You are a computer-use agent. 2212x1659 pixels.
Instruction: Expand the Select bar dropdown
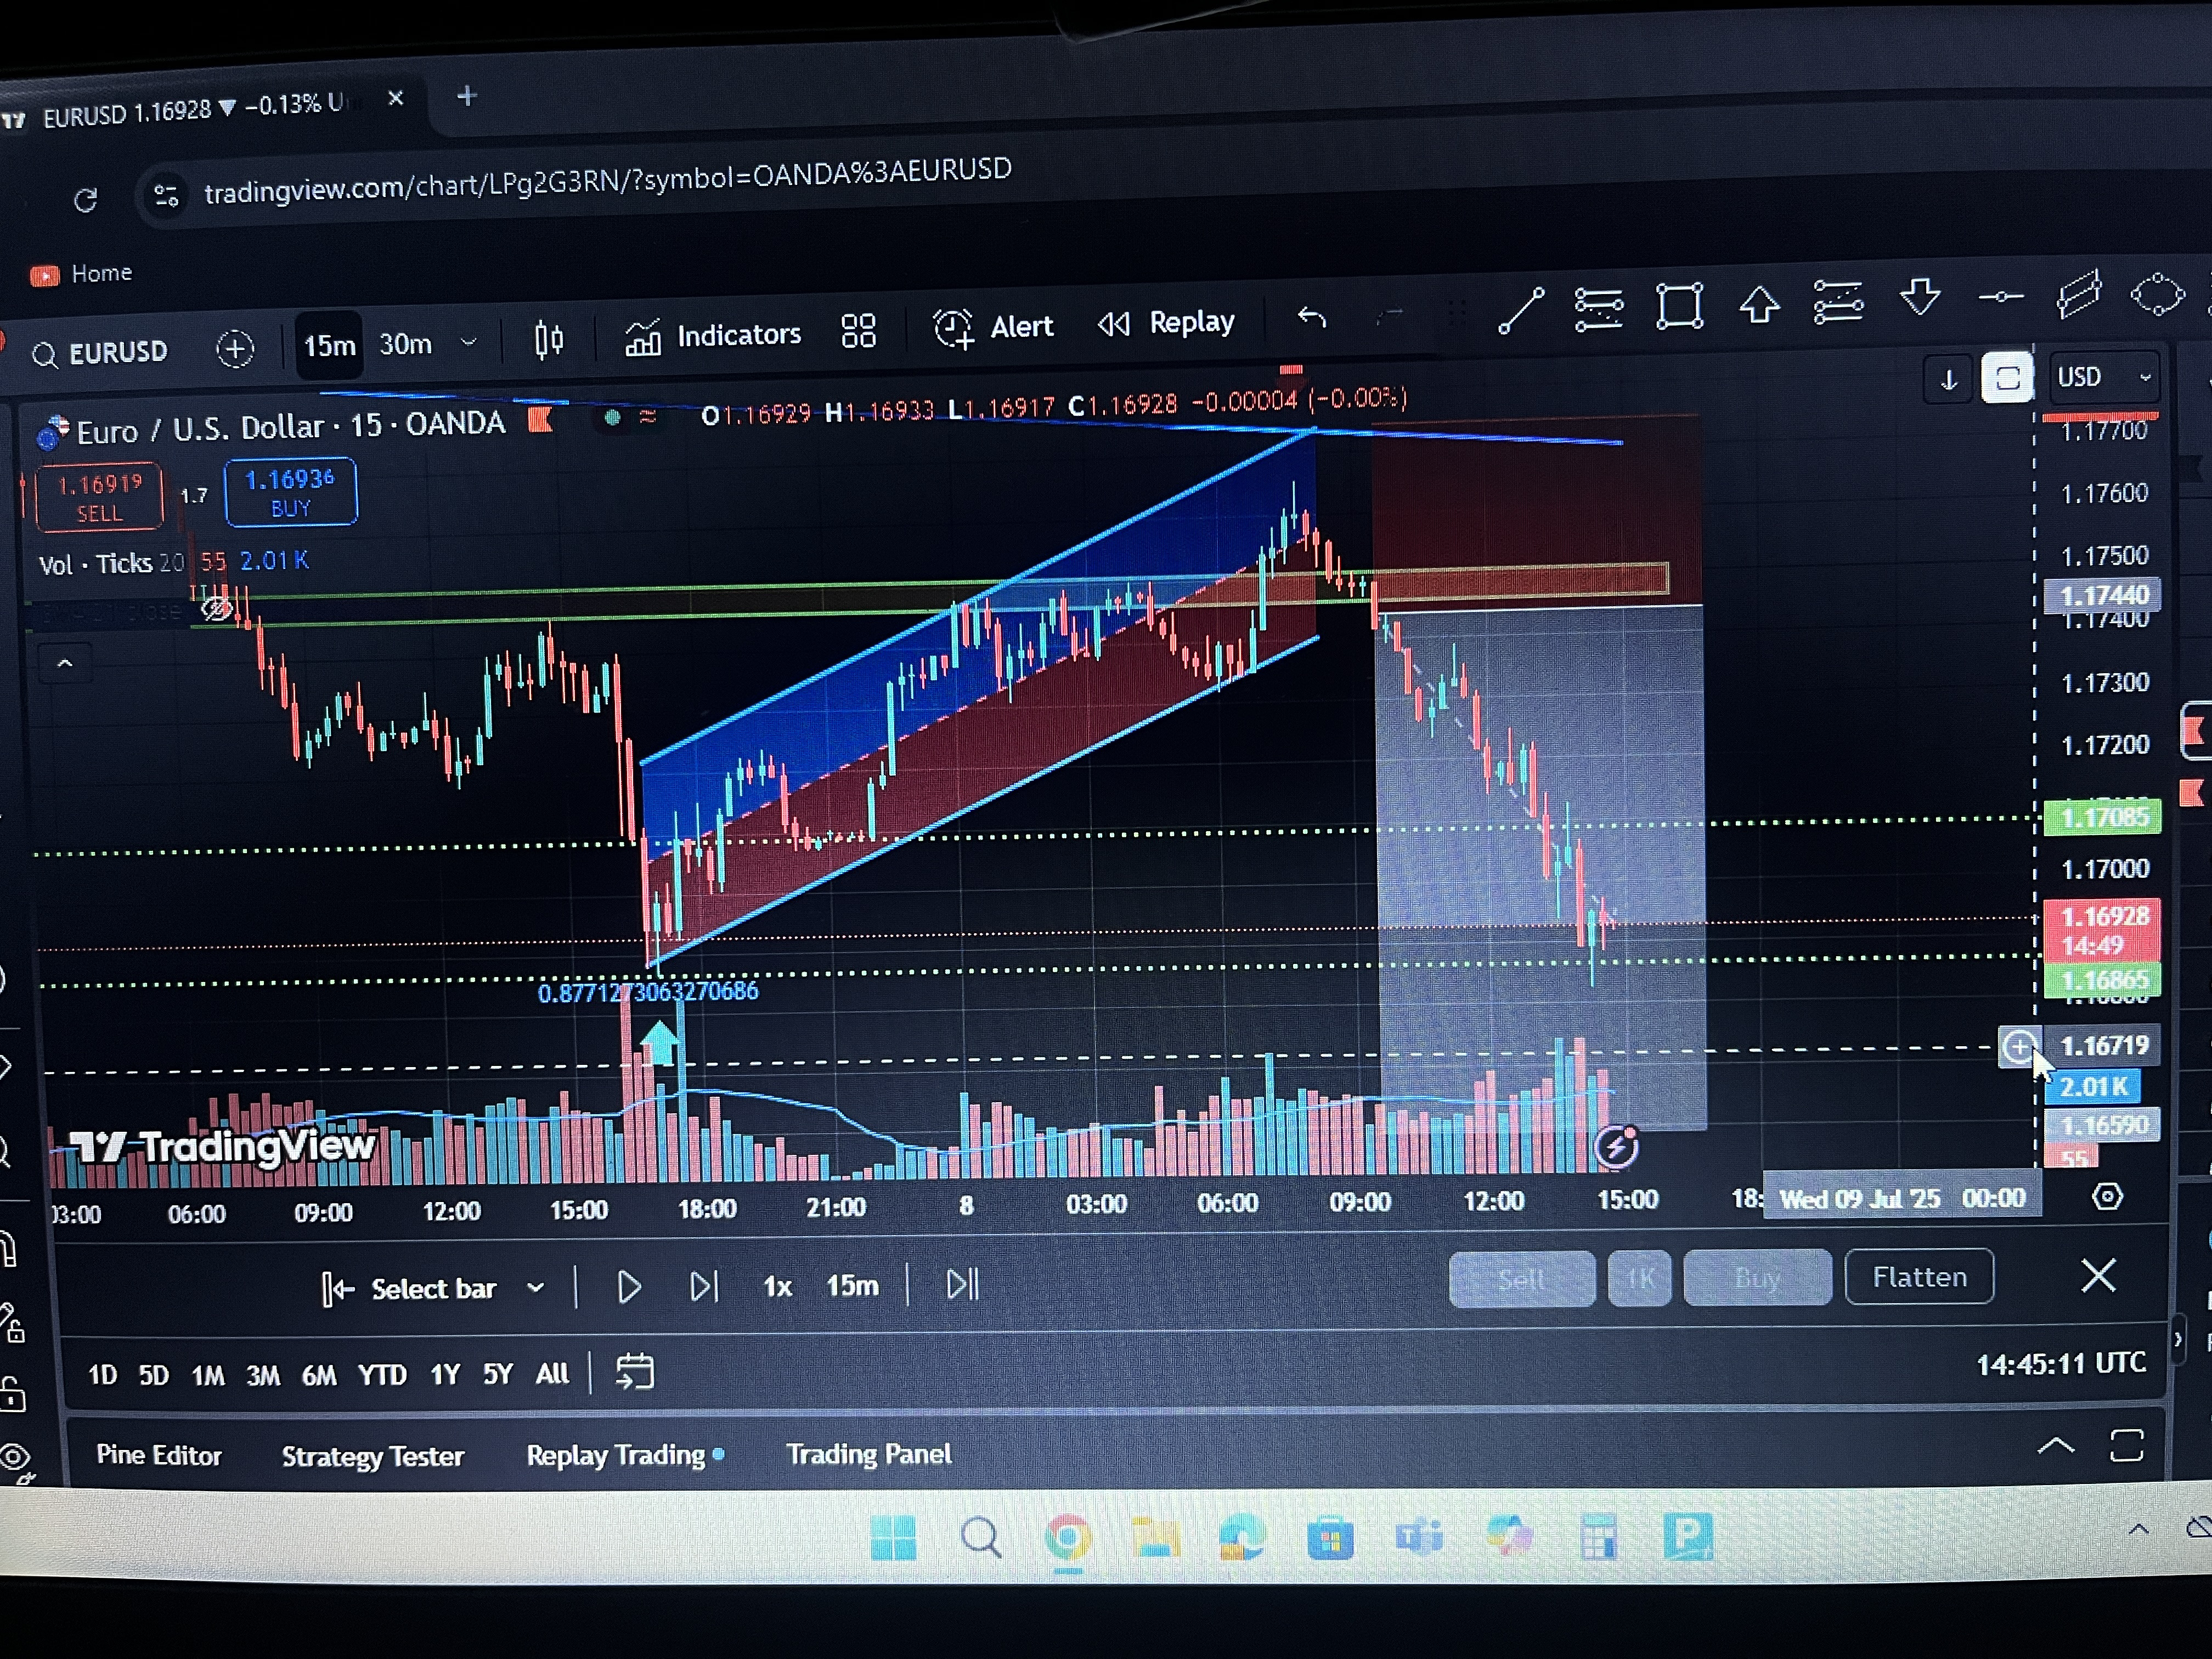(x=536, y=1288)
